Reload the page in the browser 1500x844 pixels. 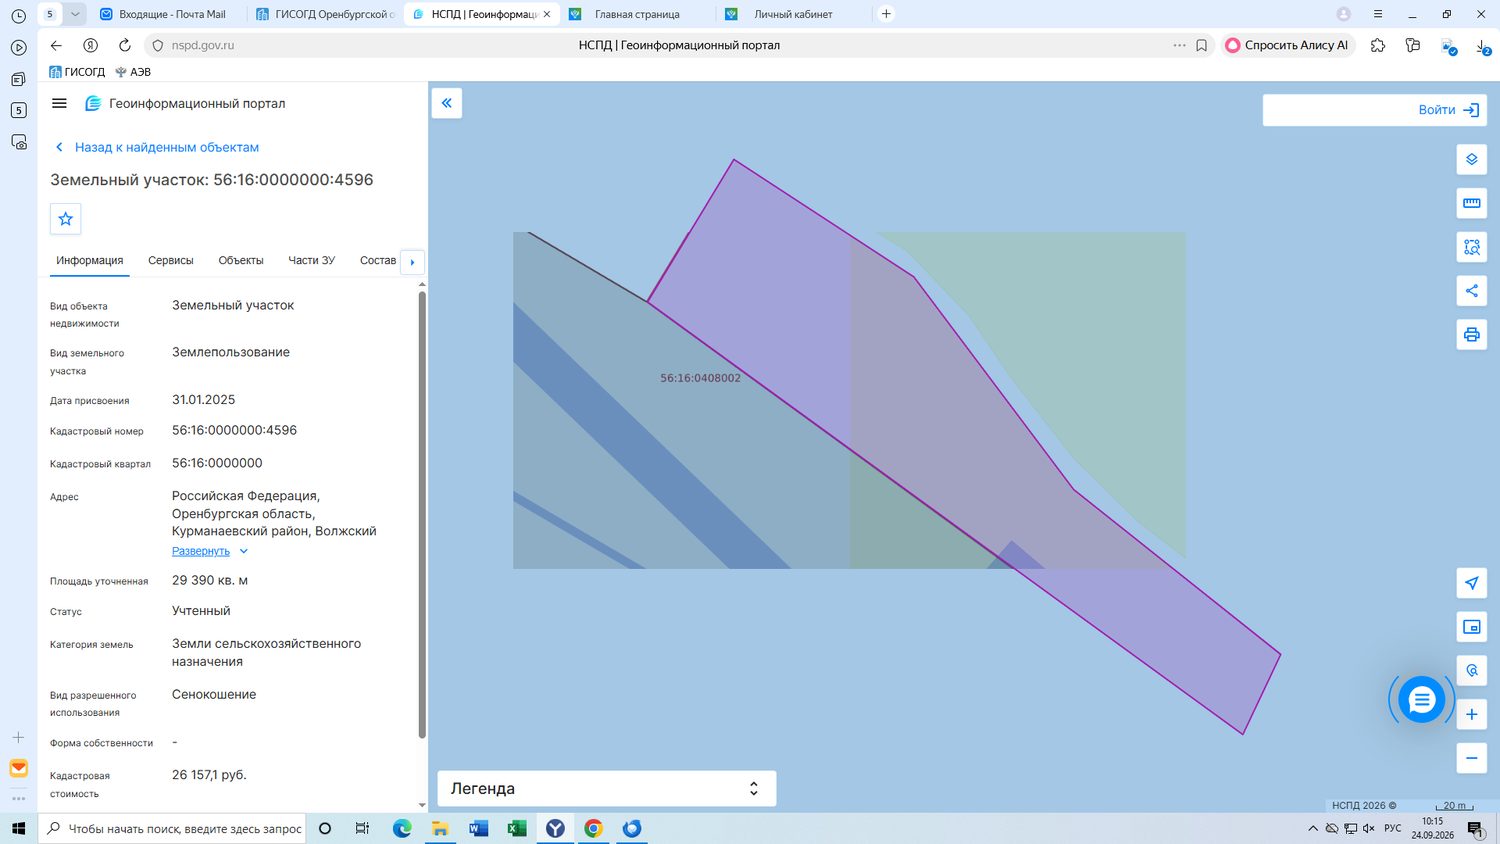click(x=125, y=45)
